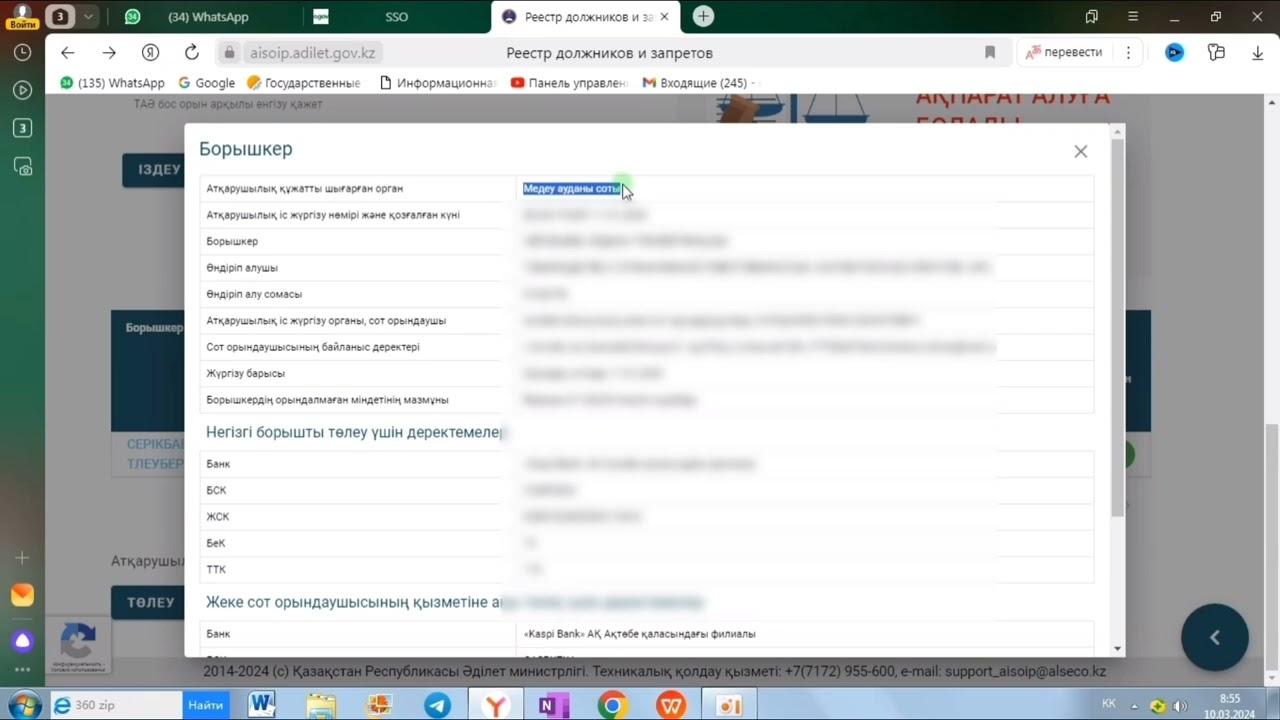The height and width of the screenshot is (720, 1280).
Task: Open Информационная bookmark
Action: click(438, 83)
